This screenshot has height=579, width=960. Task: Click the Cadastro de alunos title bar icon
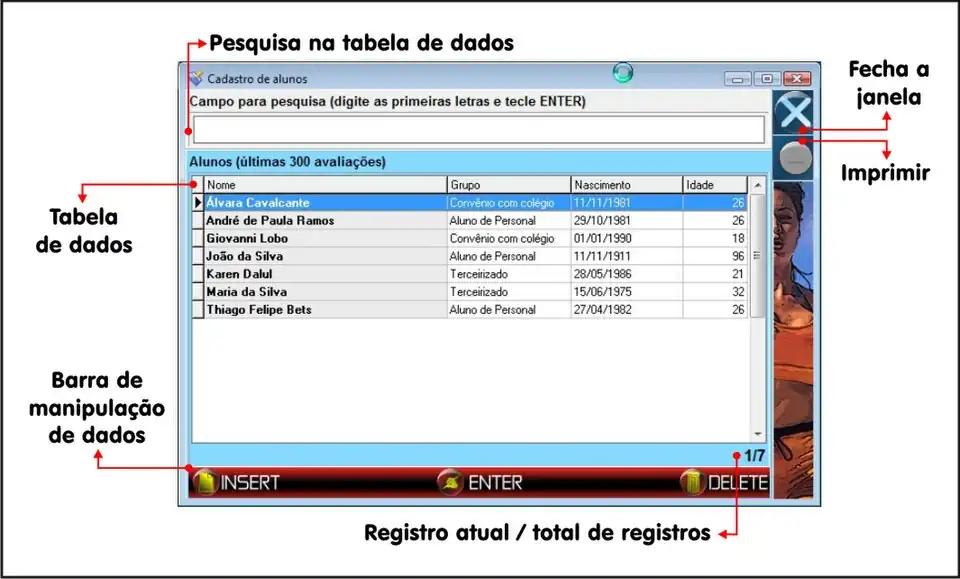(196, 78)
